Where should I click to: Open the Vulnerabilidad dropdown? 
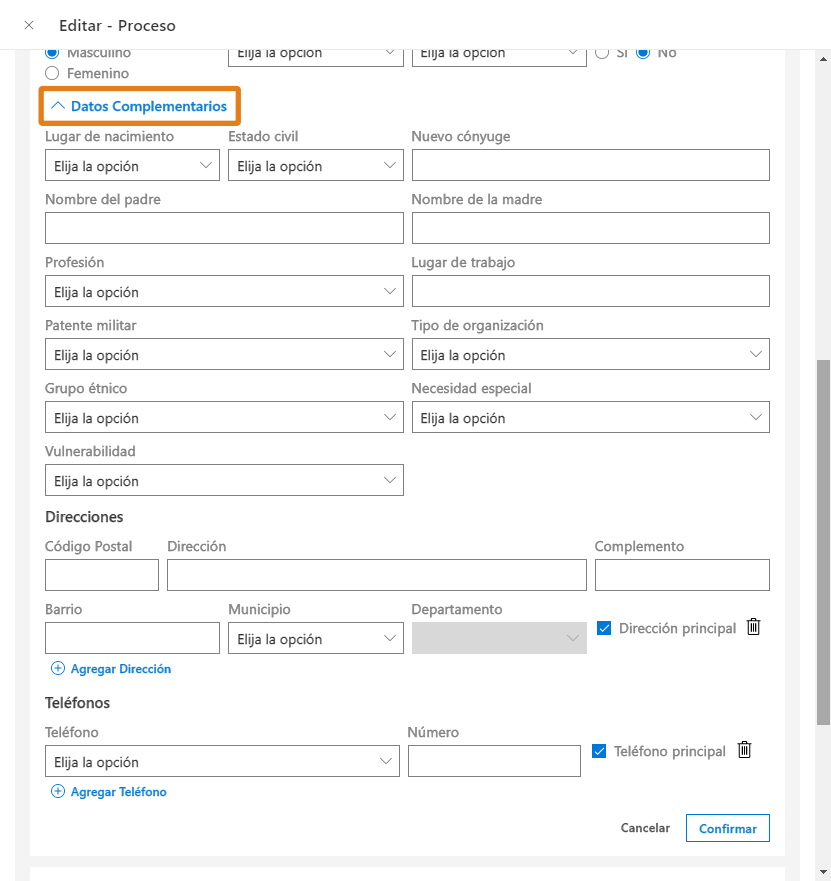point(224,480)
